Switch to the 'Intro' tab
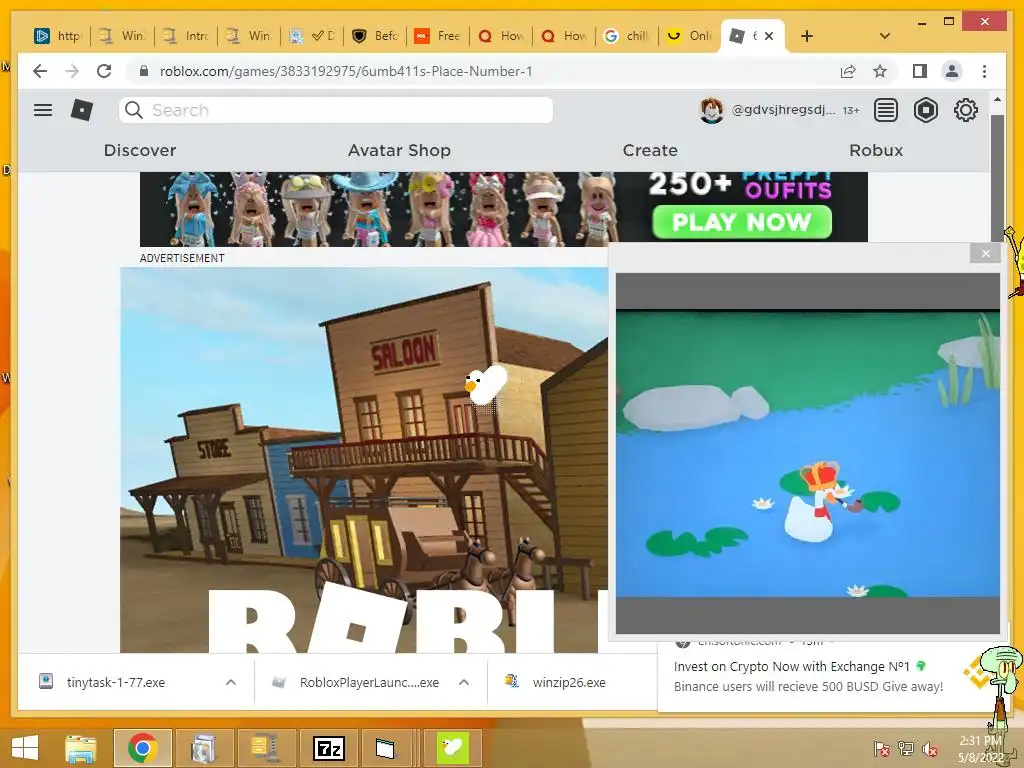The image size is (1024, 768). click(187, 36)
